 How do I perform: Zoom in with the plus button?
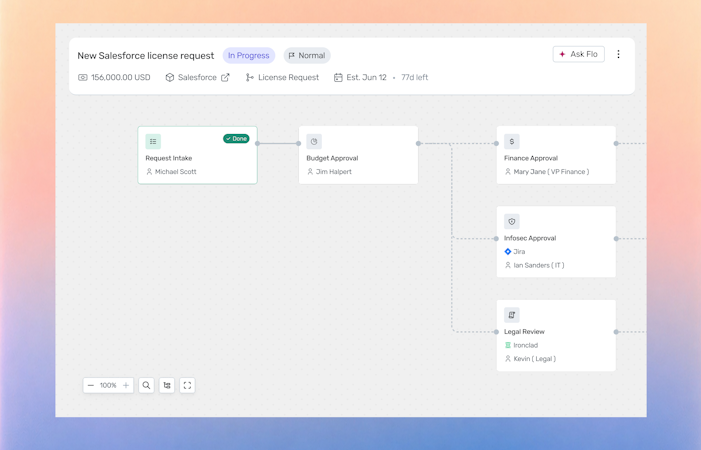point(126,385)
